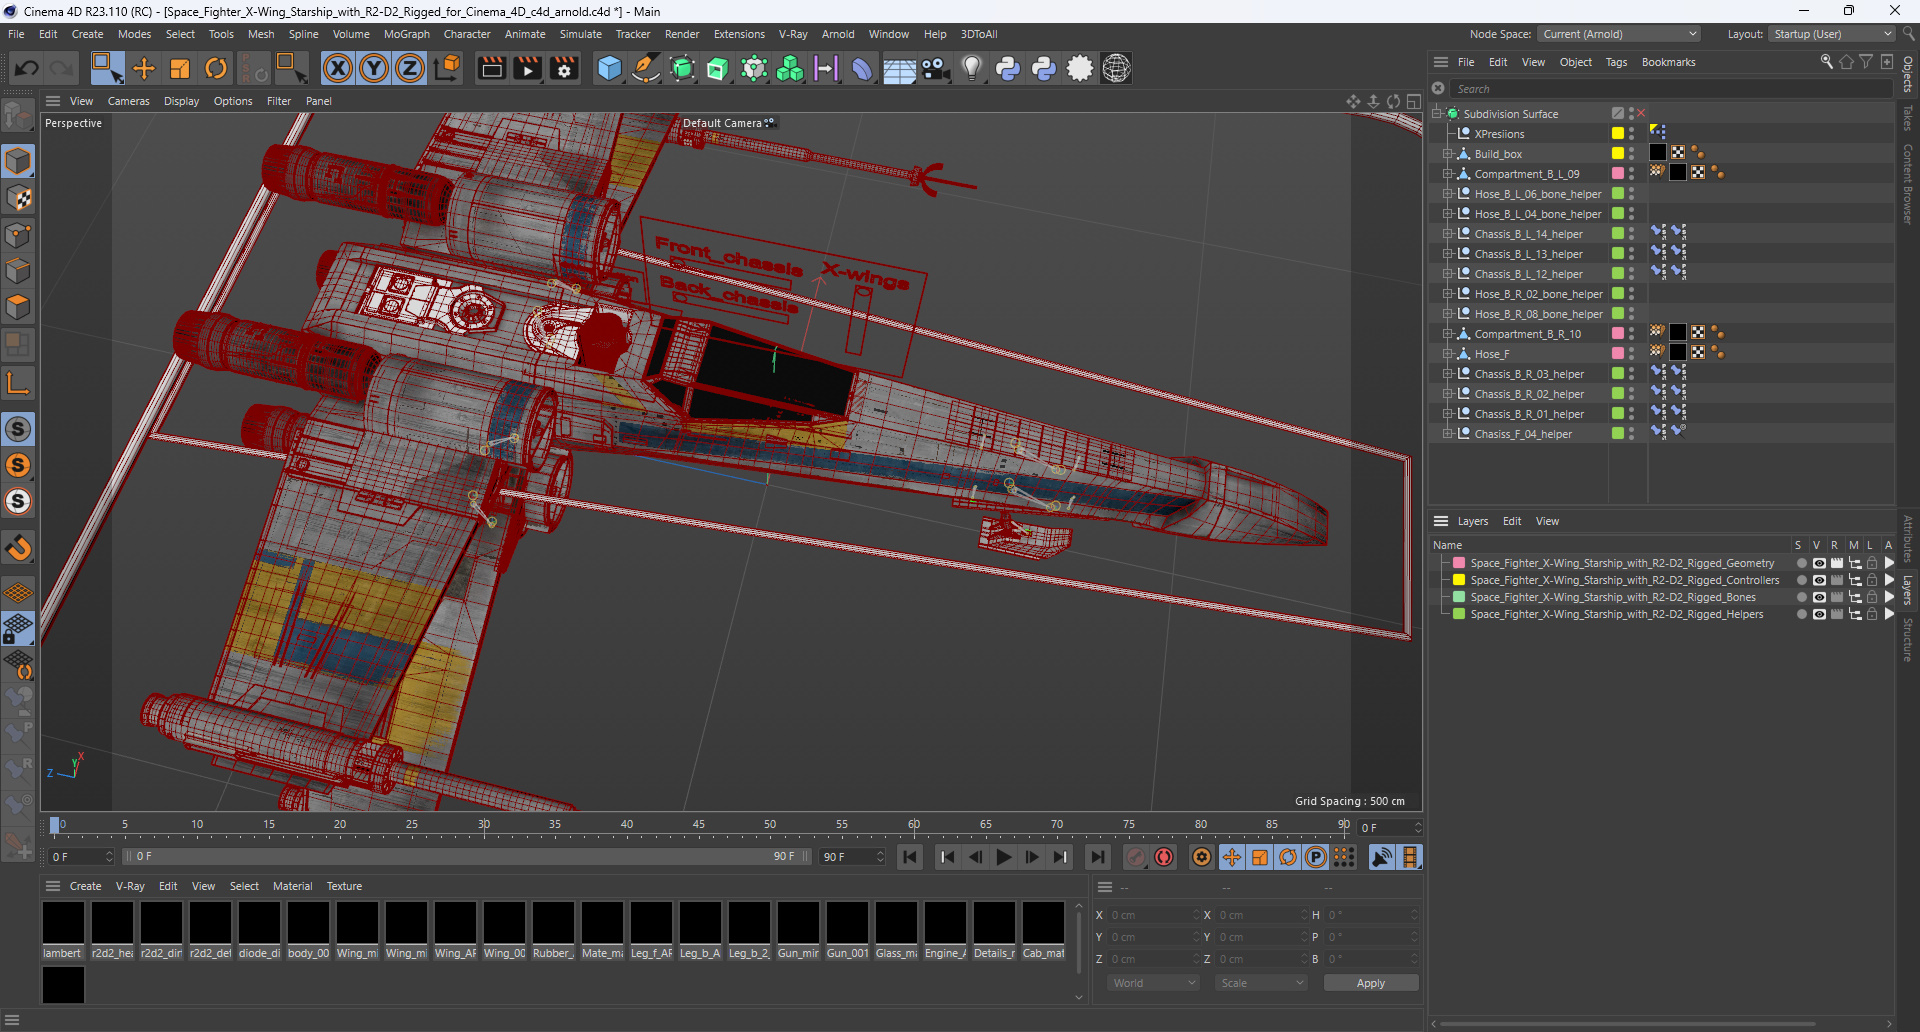This screenshot has height=1032, width=1920.
Task: Click frame 45 on the timeline ruler
Action: 698,825
